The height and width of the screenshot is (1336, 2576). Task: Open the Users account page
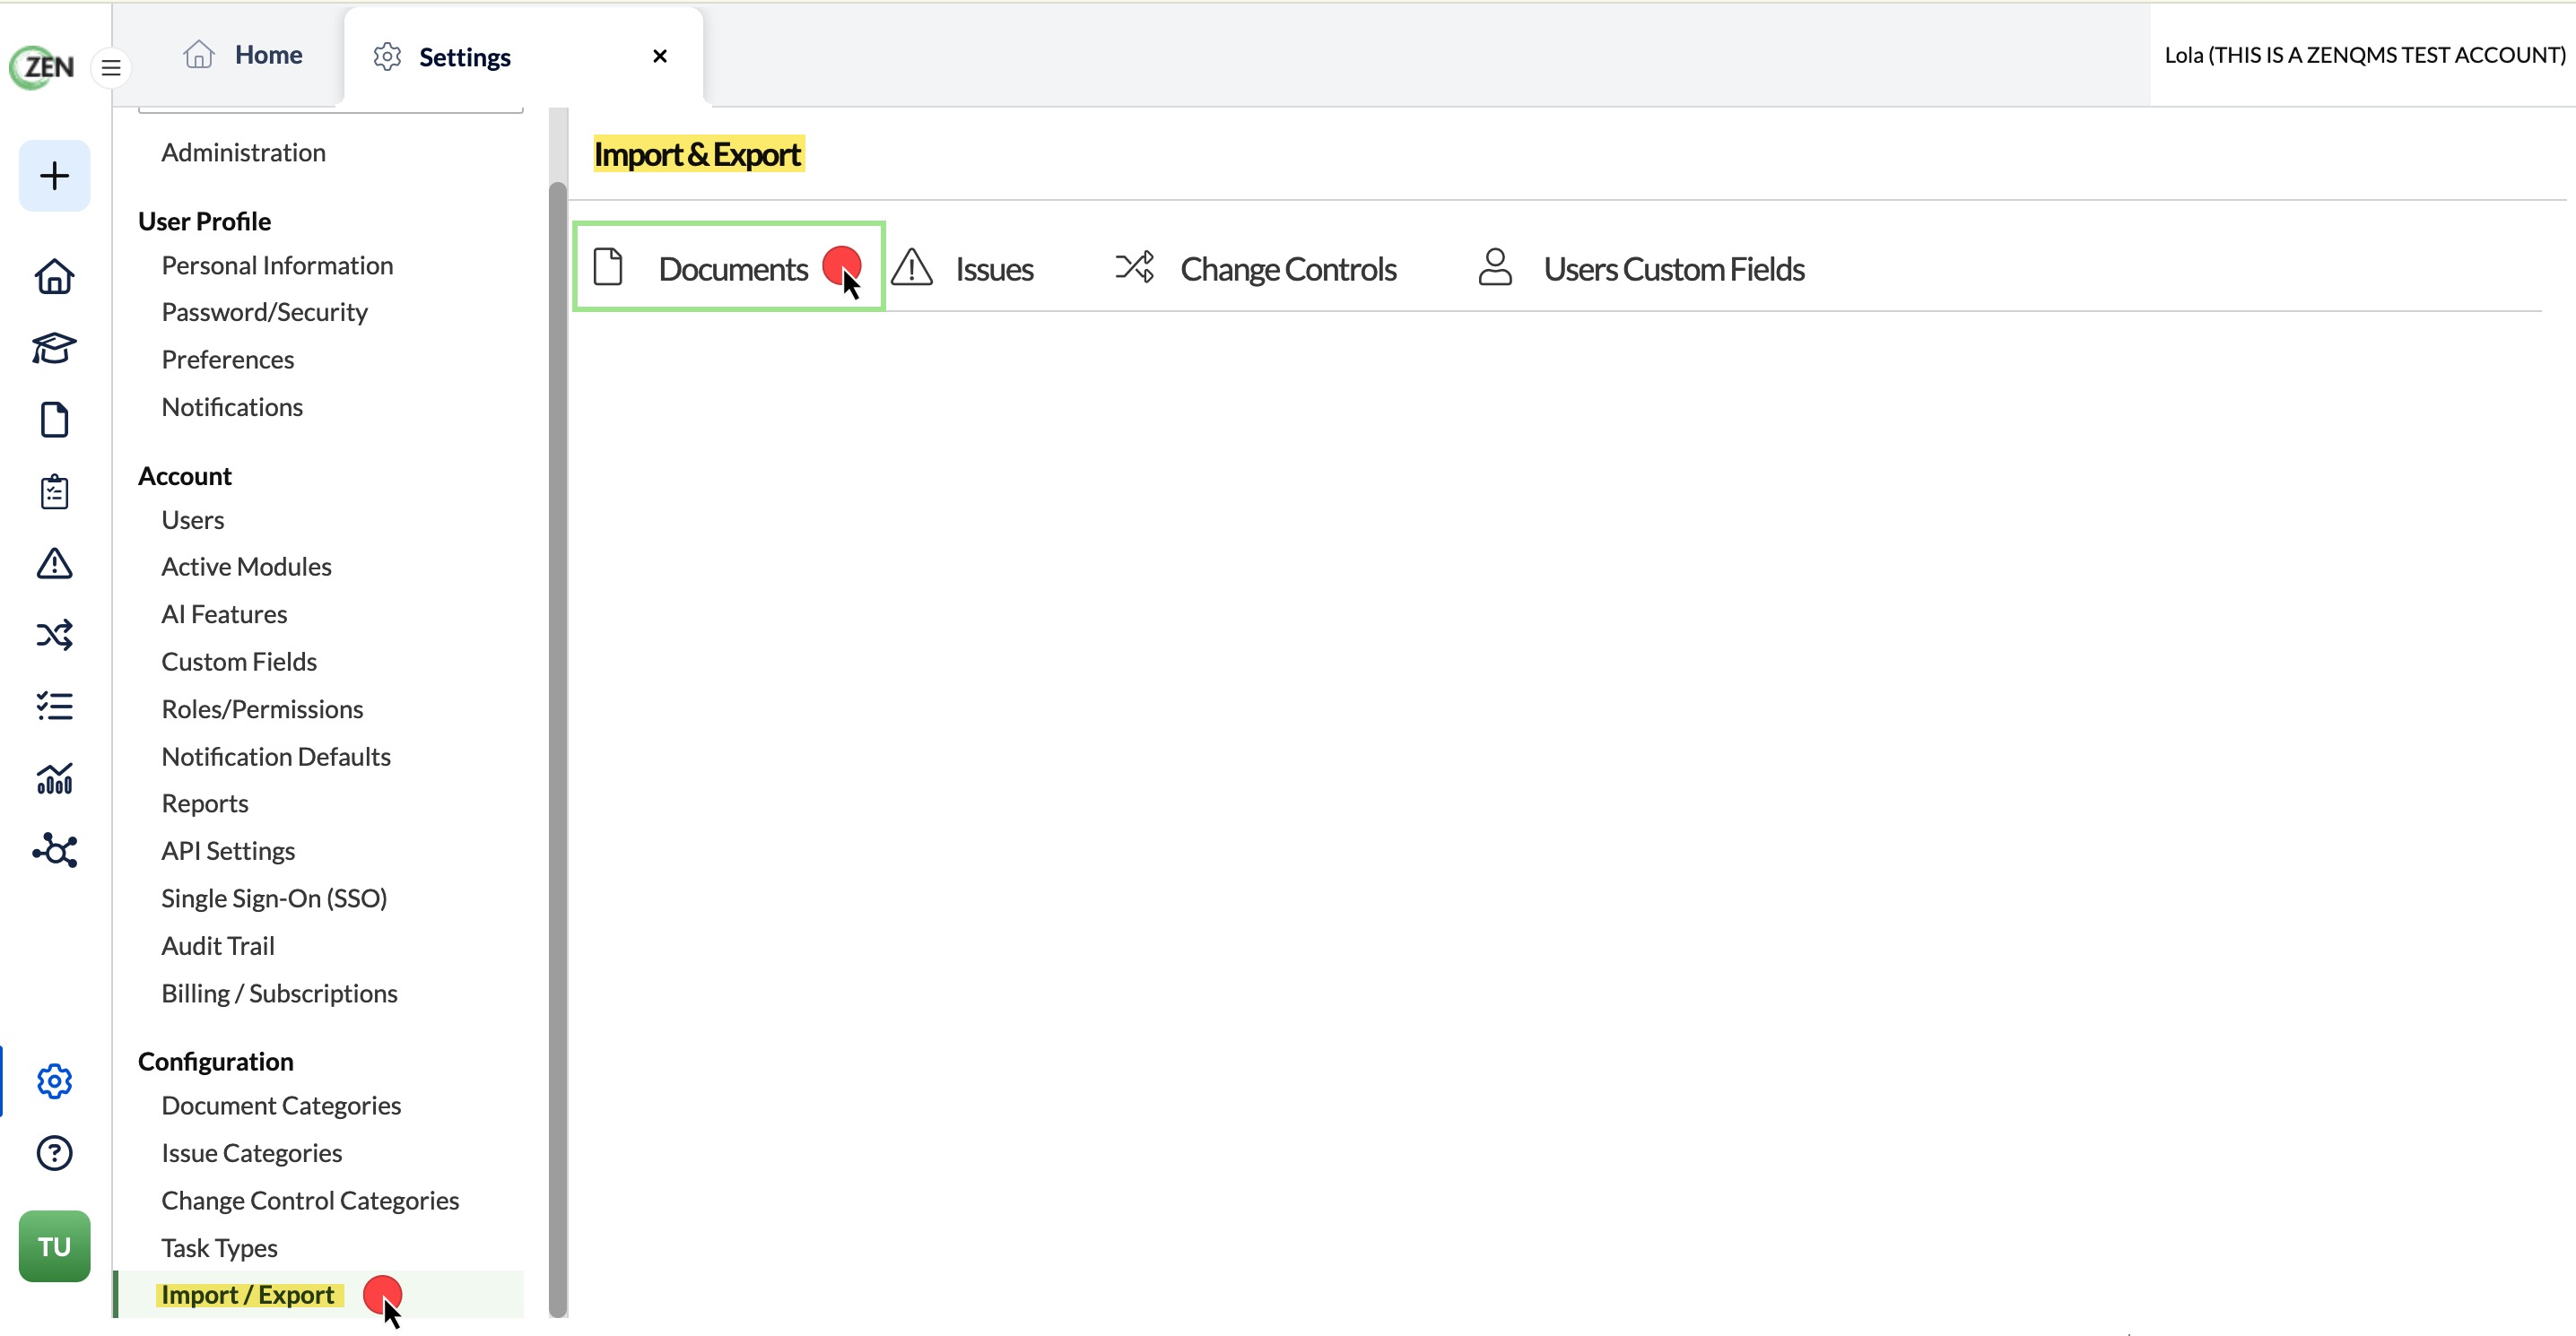(x=192, y=520)
